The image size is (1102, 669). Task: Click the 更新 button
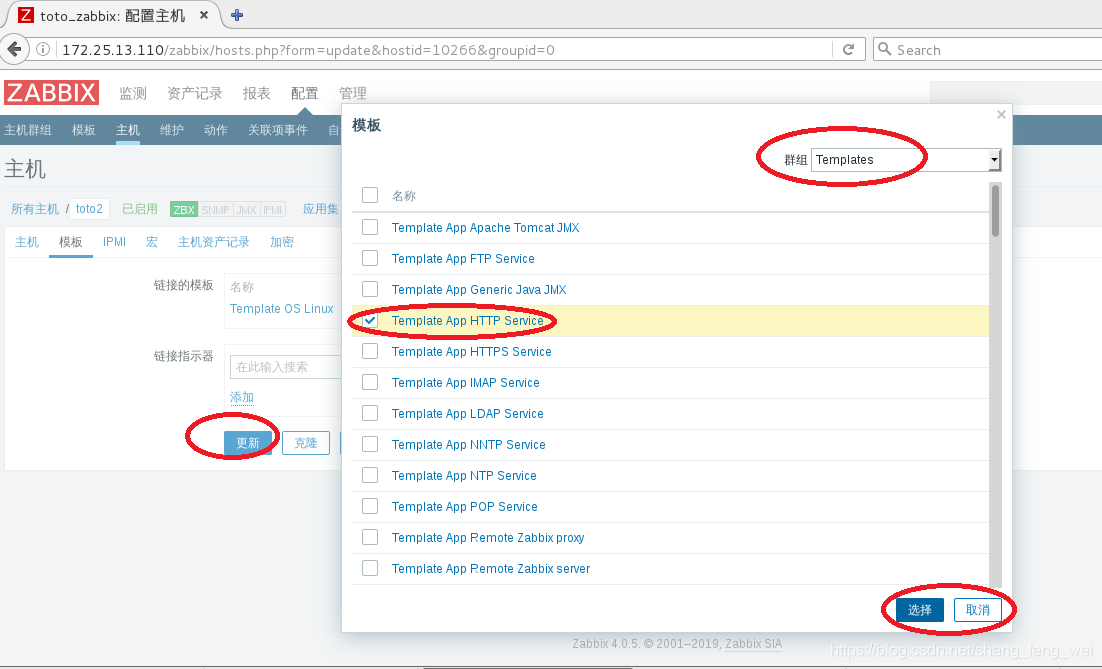pos(248,443)
